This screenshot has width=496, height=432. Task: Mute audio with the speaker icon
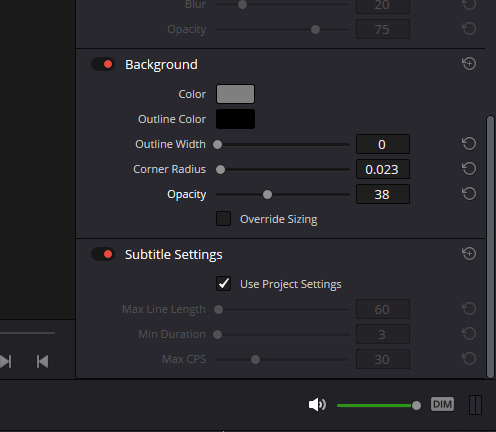[317, 405]
